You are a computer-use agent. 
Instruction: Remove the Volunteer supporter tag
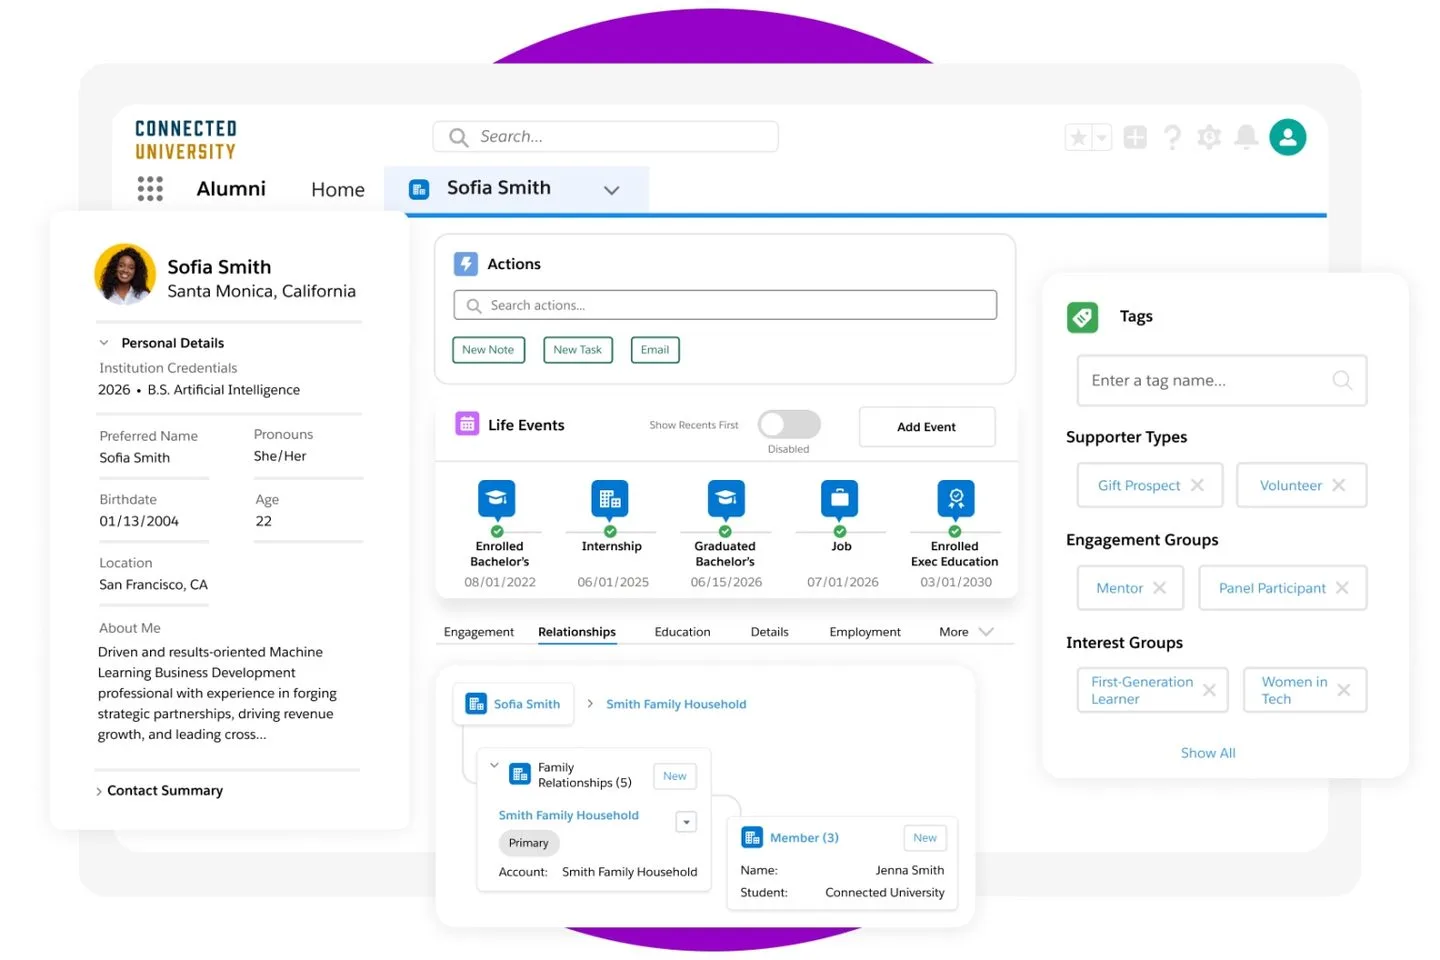coord(1338,485)
